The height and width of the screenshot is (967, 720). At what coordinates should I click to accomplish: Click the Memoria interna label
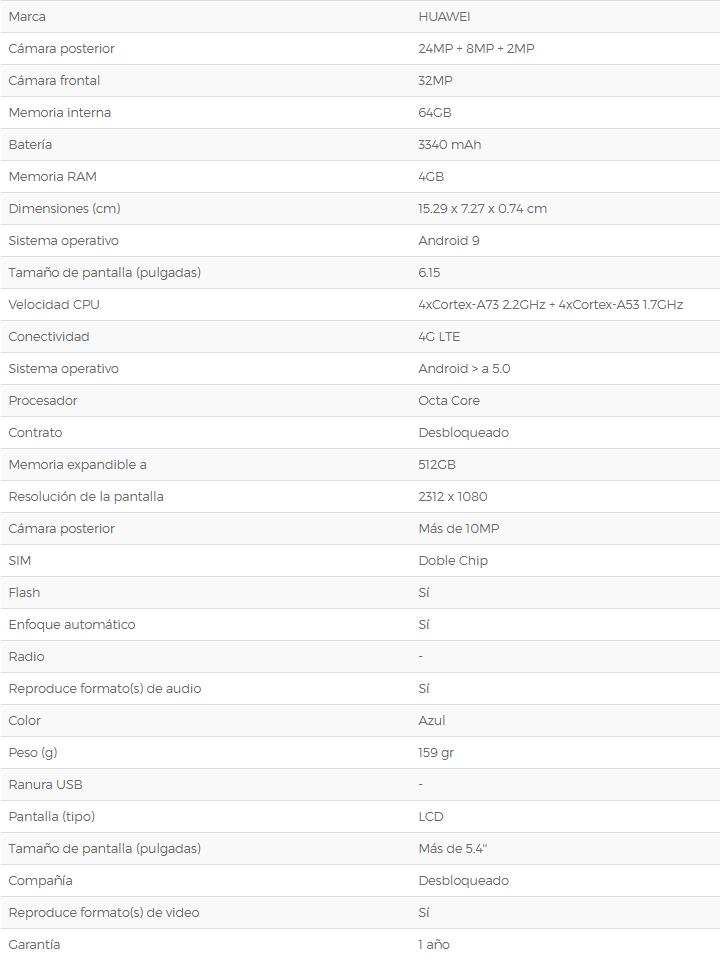pos(60,113)
